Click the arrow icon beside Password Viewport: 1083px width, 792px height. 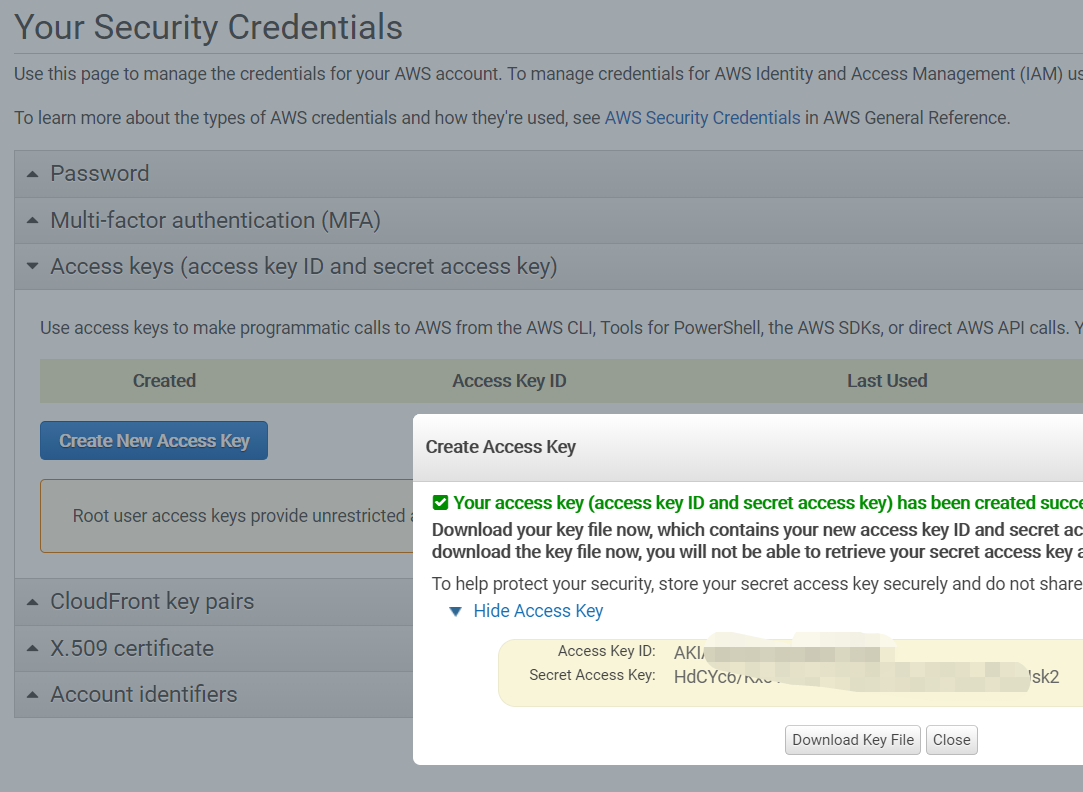pyautogui.click(x=32, y=174)
